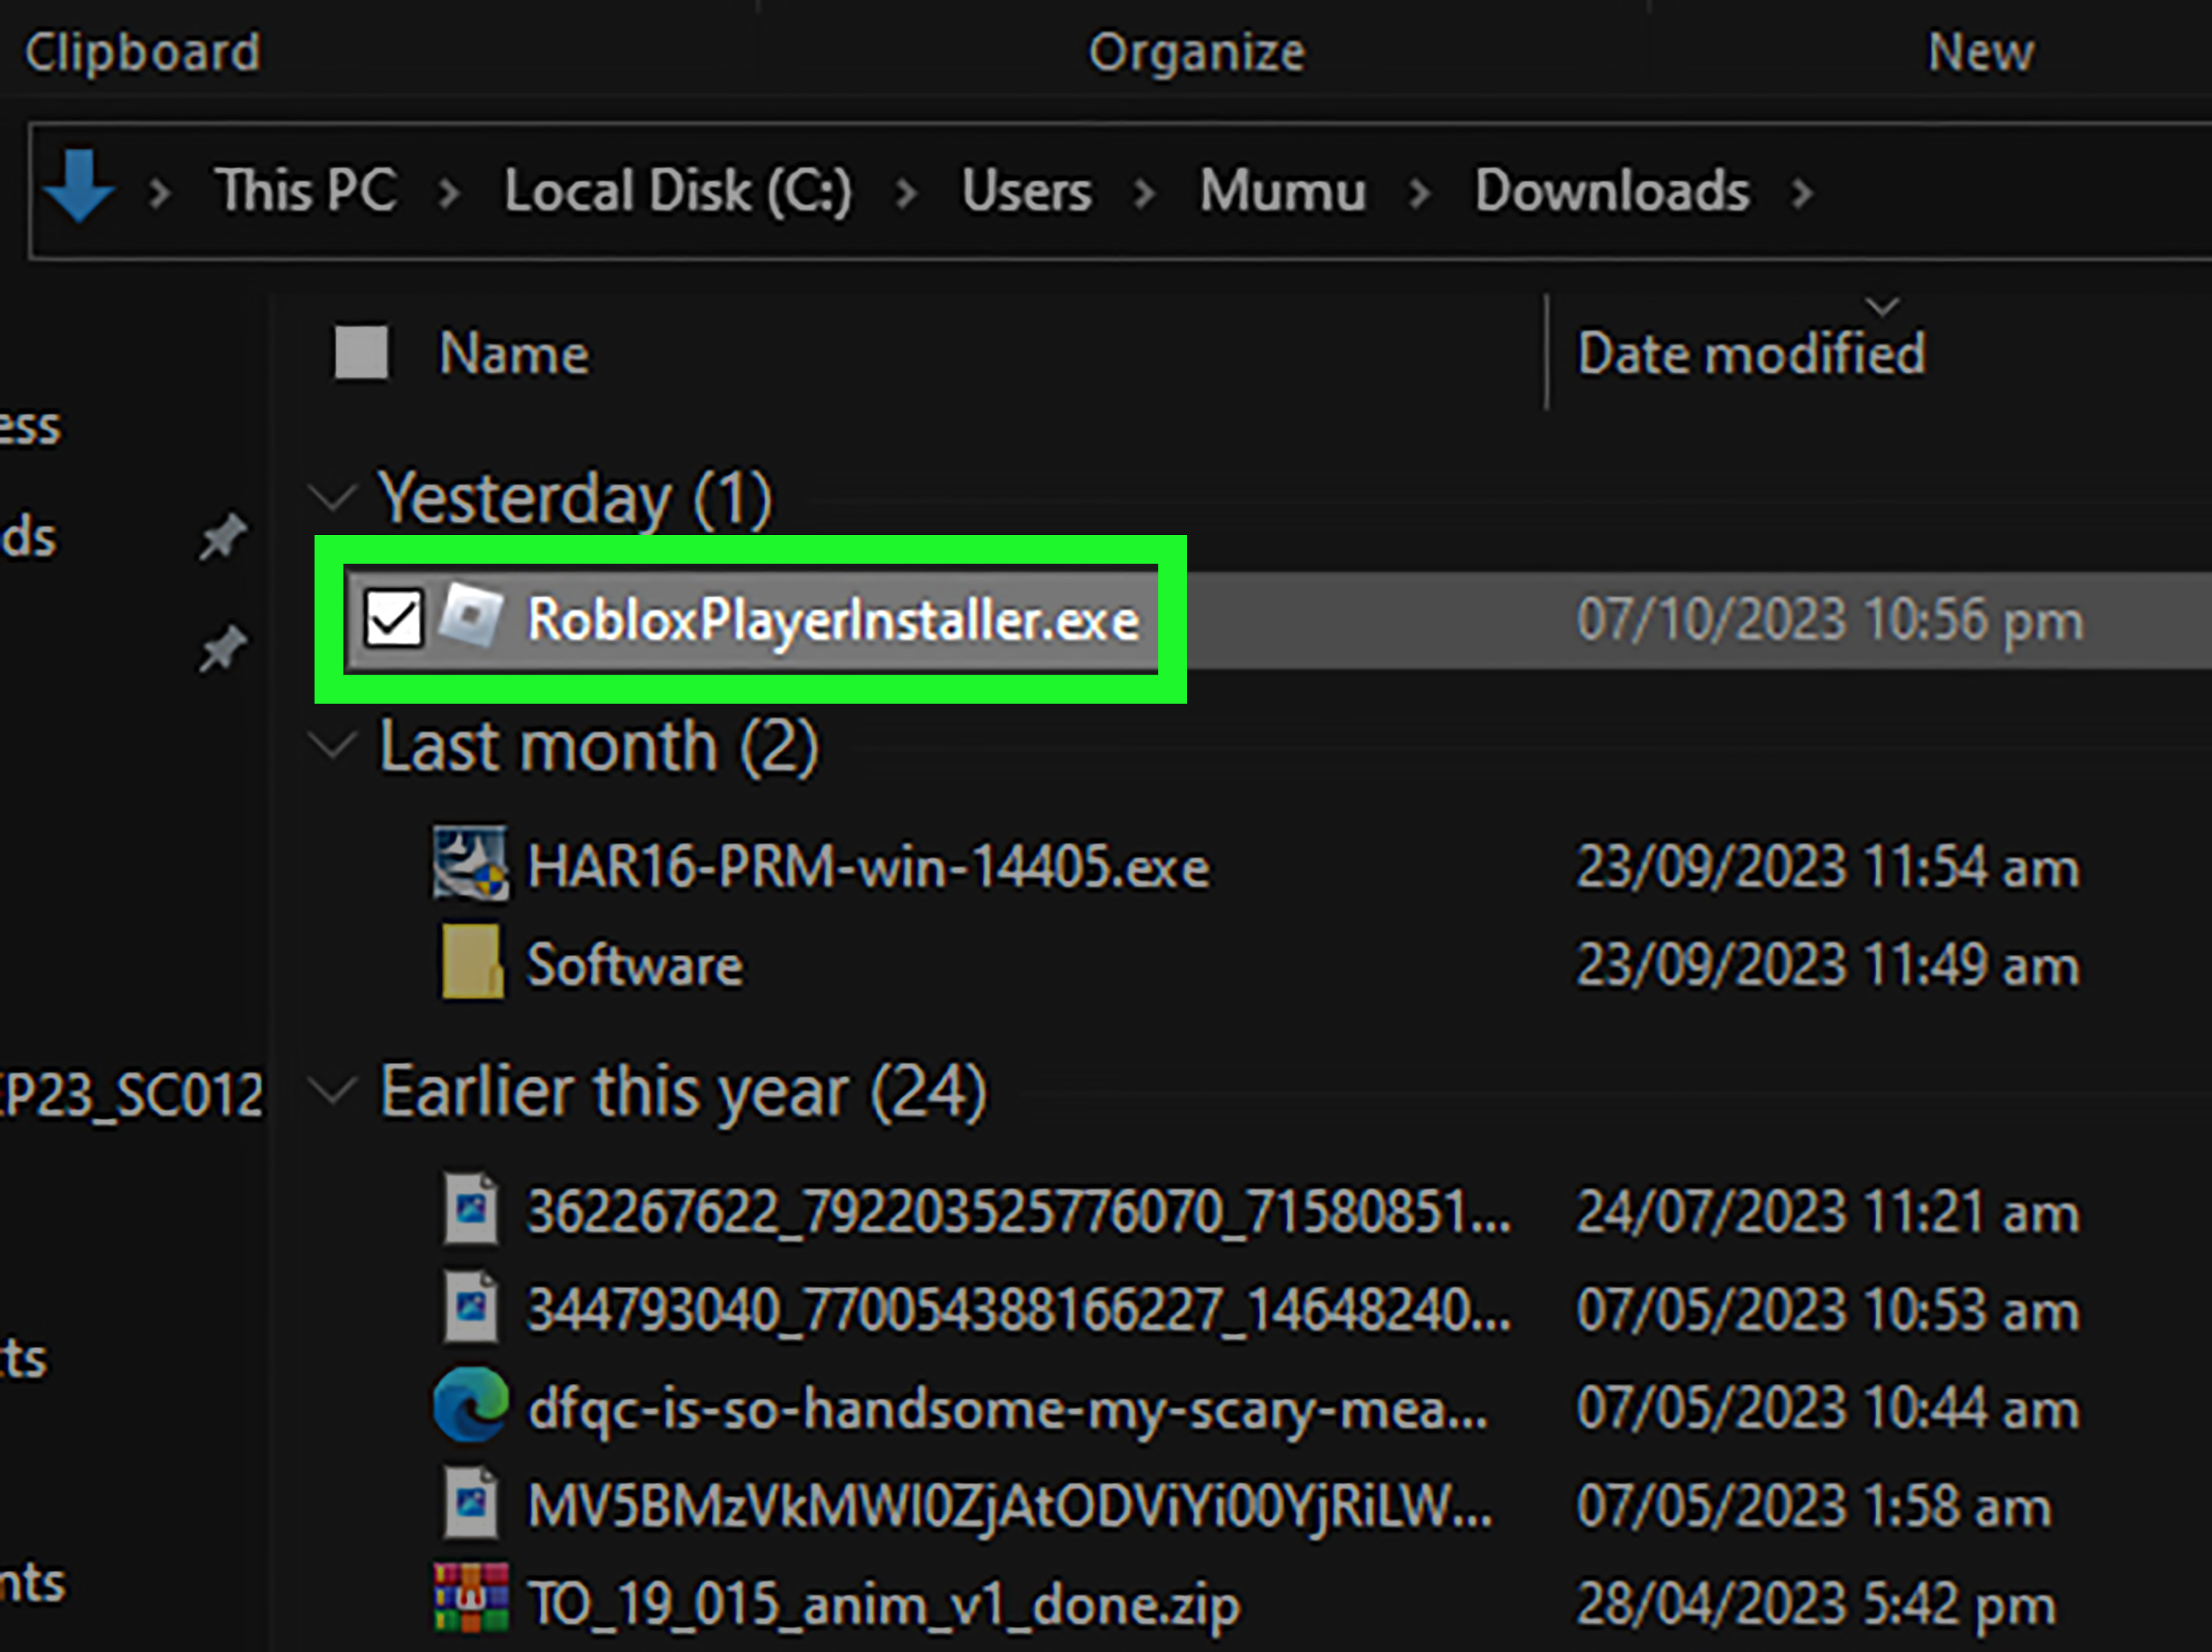The image size is (2212, 1652).
Task: Click the Roblox icon beside RobloxPlayerInstaller.exe
Action: (x=471, y=617)
